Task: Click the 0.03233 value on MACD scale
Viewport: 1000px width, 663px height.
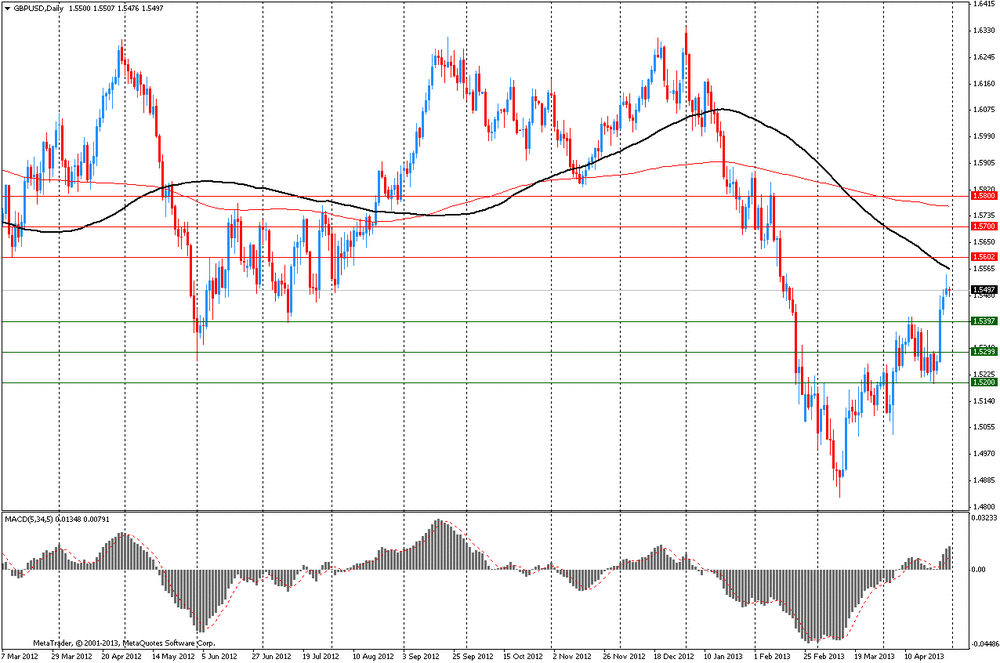Action: (984, 521)
